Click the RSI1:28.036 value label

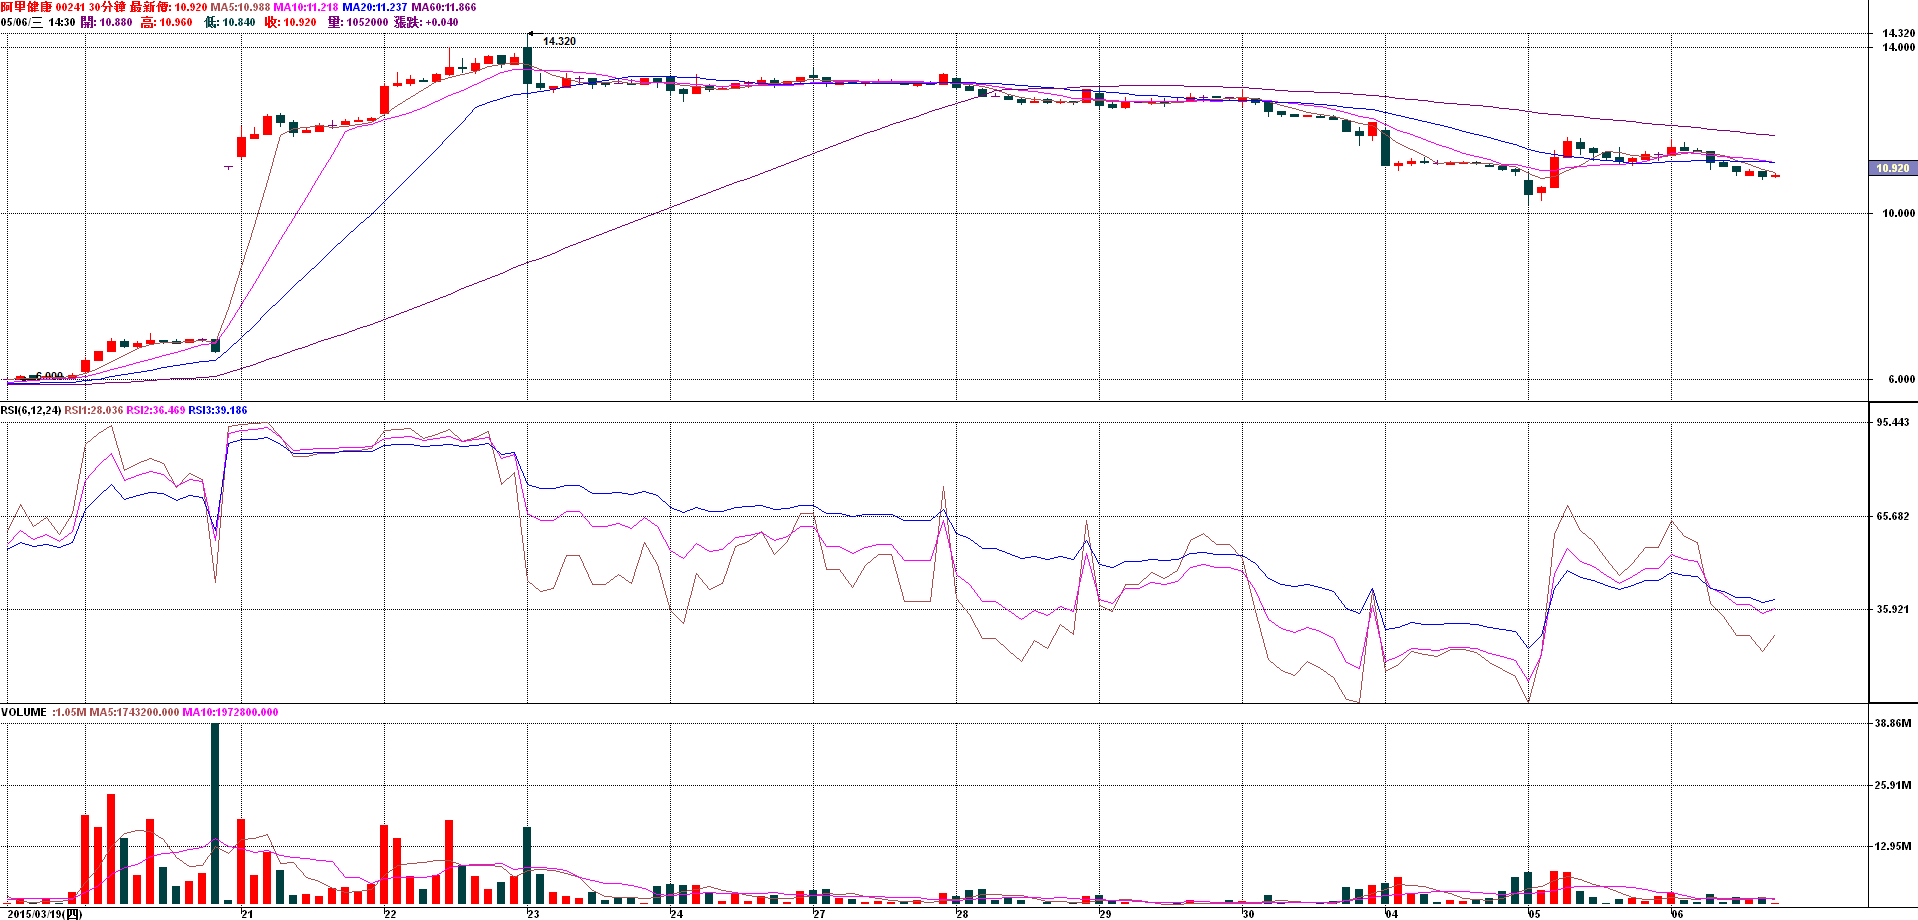point(94,410)
